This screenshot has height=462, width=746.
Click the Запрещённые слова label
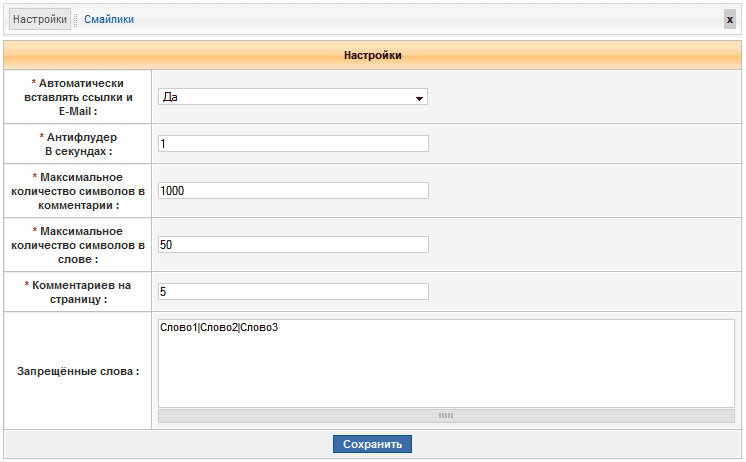(x=78, y=371)
